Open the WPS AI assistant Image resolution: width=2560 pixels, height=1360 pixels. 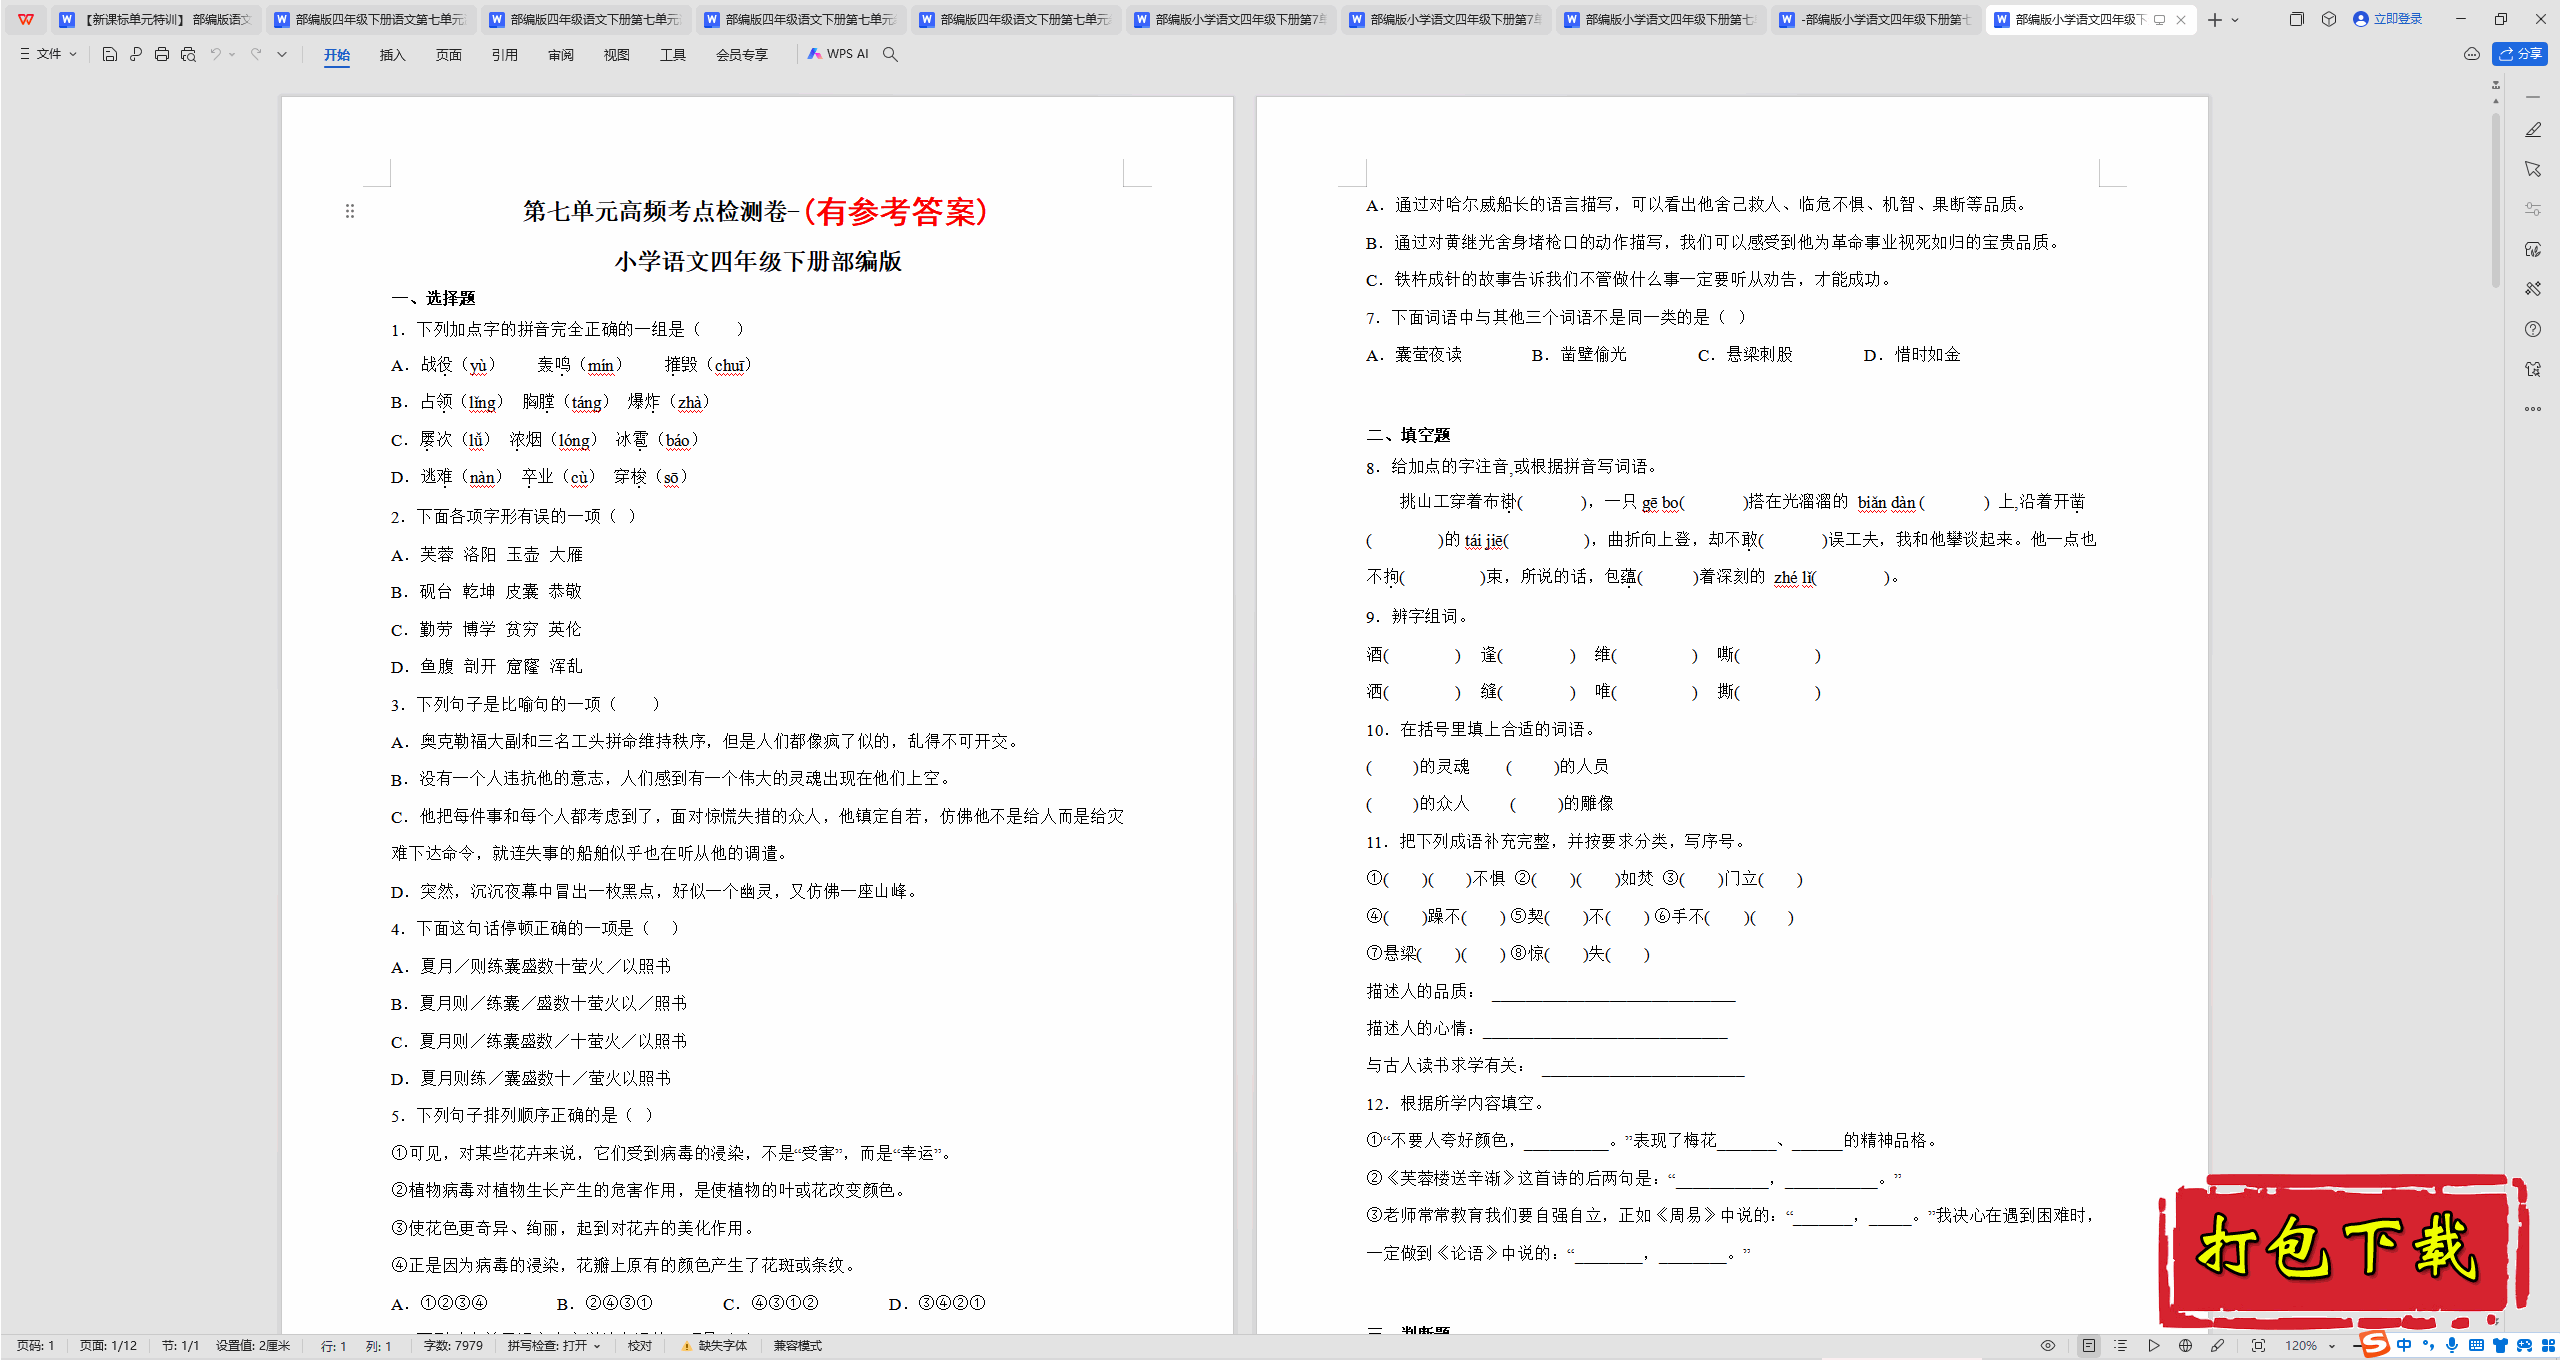point(838,54)
